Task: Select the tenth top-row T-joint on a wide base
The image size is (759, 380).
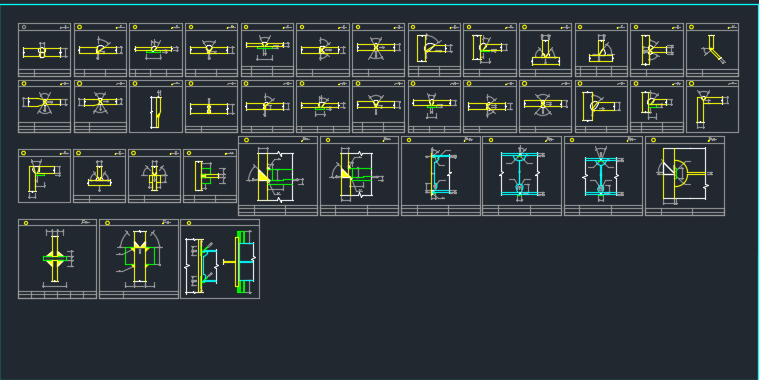Action: coord(546,50)
